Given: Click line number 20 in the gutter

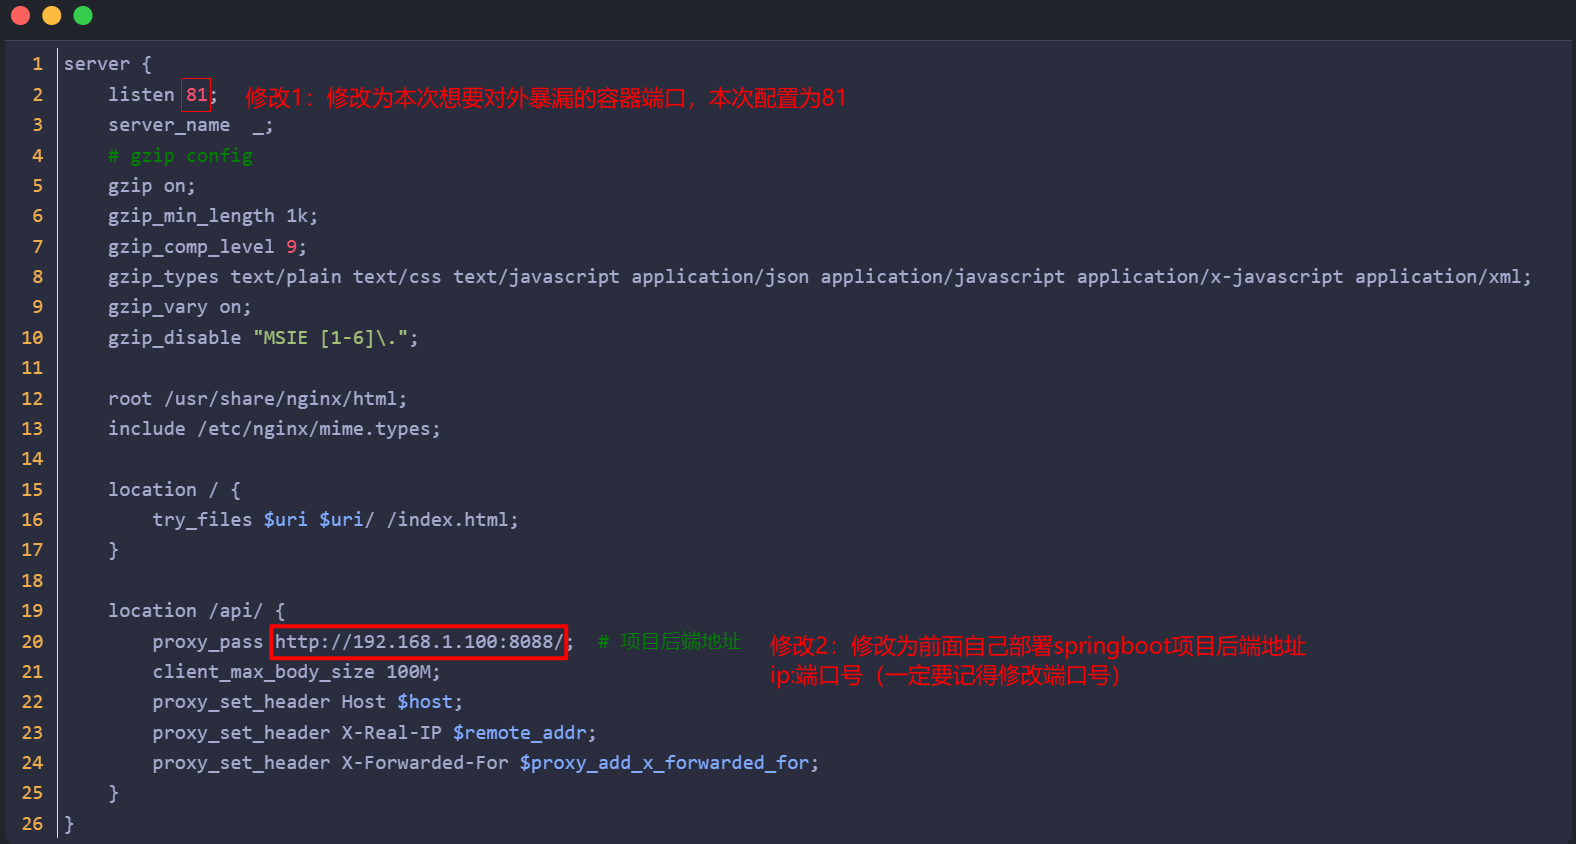Looking at the screenshot, I should tap(32, 642).
